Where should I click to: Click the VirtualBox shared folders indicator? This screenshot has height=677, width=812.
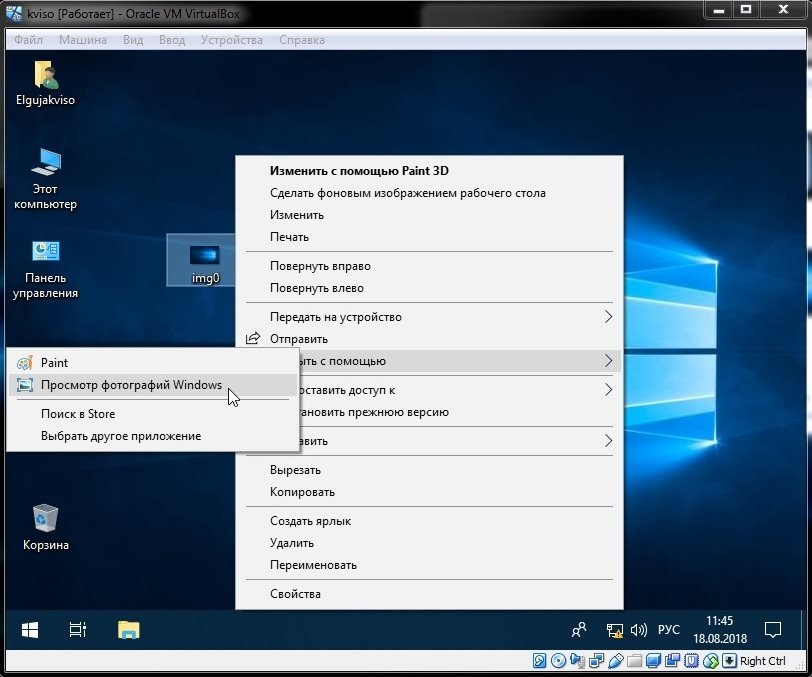click(x=634, y=661)
